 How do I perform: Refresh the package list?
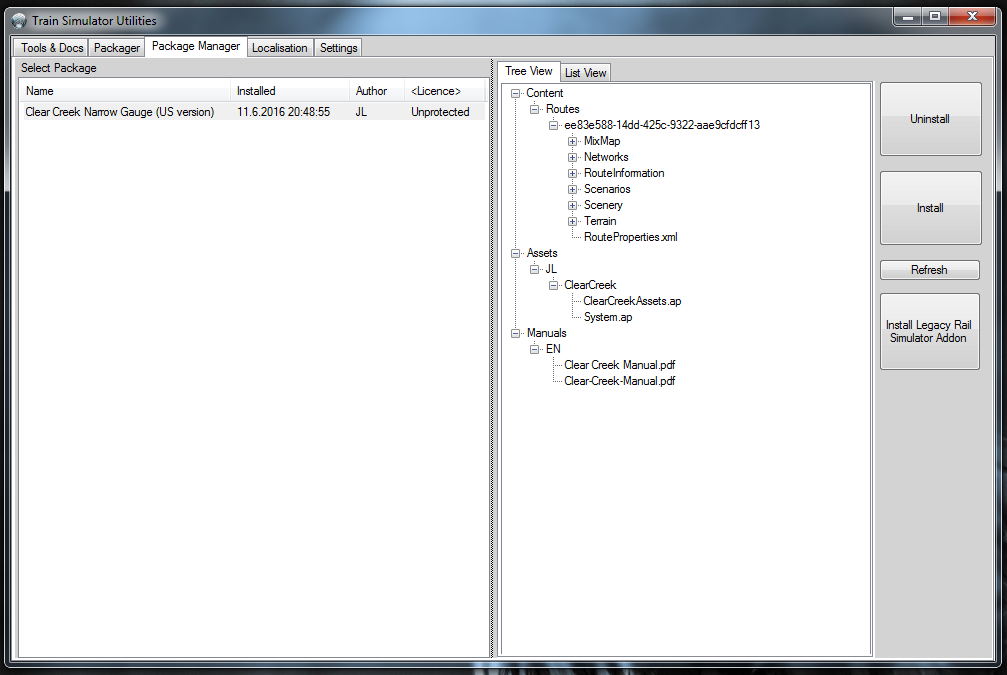pos(929,270)
